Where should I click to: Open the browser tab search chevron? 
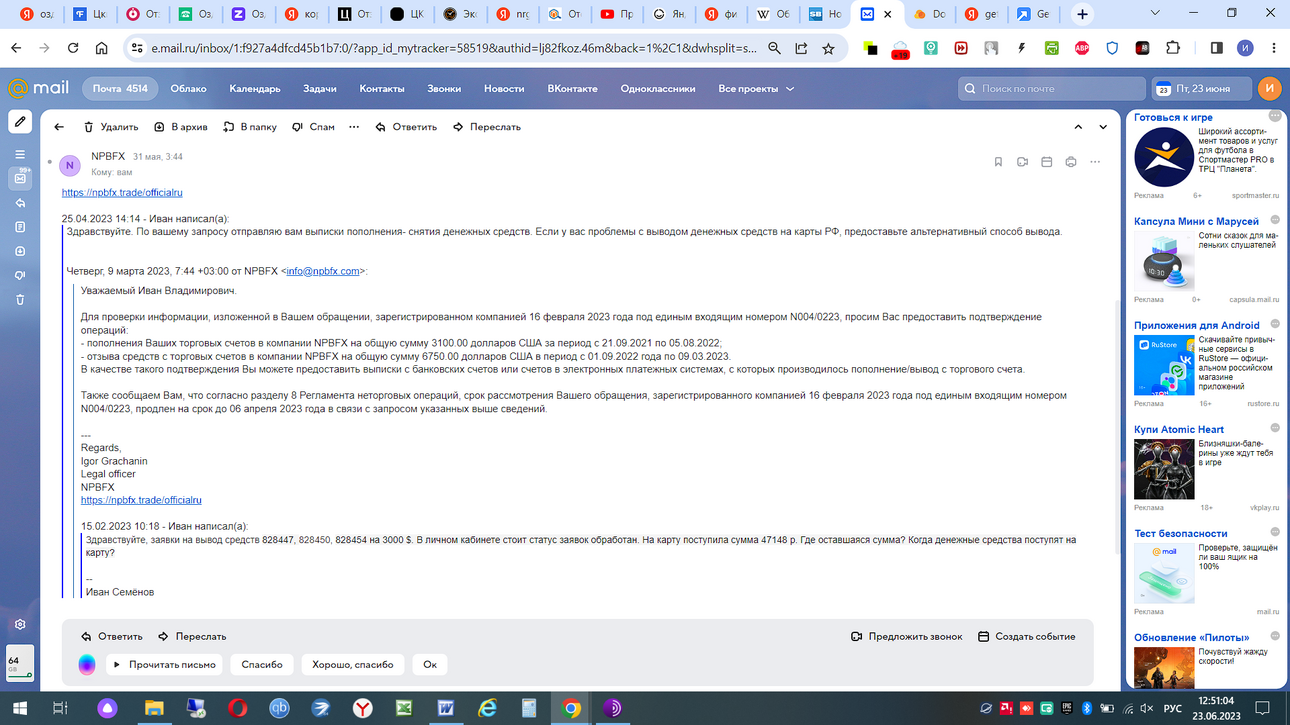pyautogui.click(x=1155, y=14)
